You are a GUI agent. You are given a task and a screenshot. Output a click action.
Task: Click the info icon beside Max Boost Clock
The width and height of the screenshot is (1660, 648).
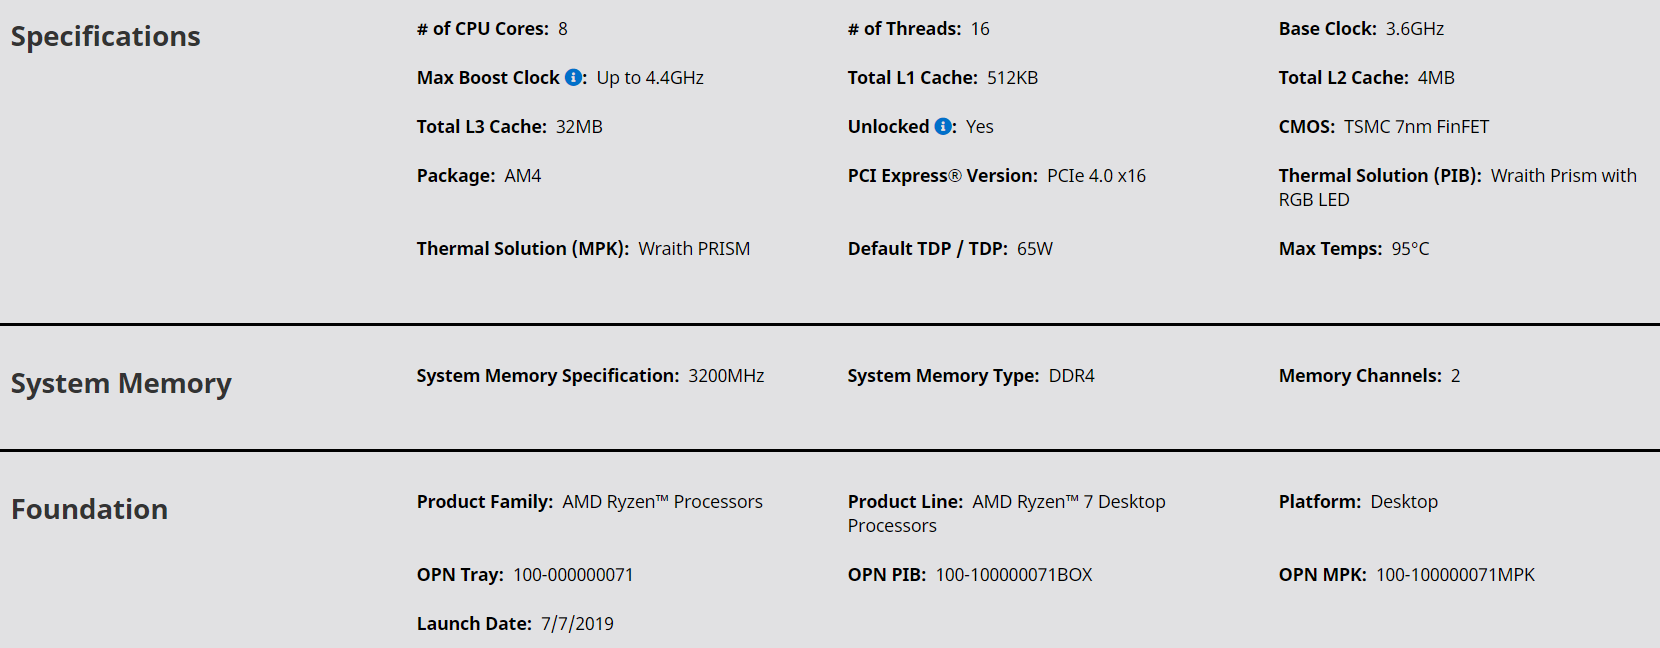pyautogui.click(x=573, y=77)
